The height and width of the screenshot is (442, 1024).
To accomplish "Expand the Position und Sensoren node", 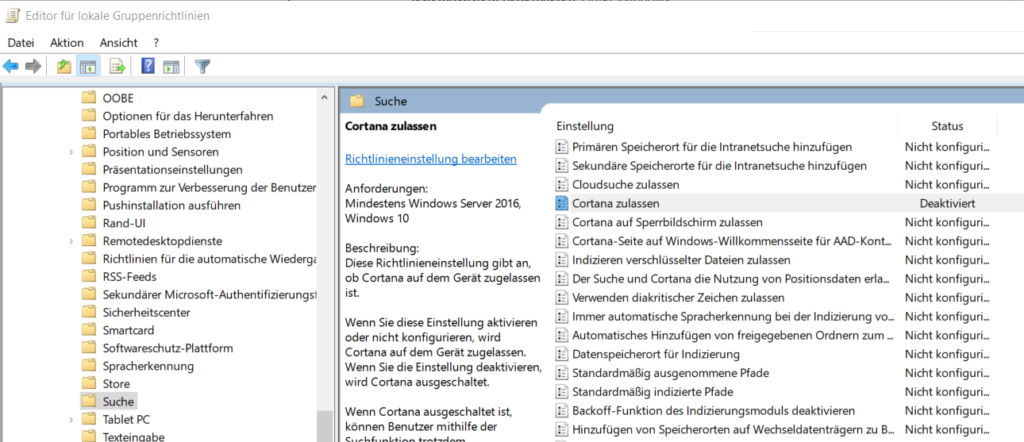I will tap(71, 151).
